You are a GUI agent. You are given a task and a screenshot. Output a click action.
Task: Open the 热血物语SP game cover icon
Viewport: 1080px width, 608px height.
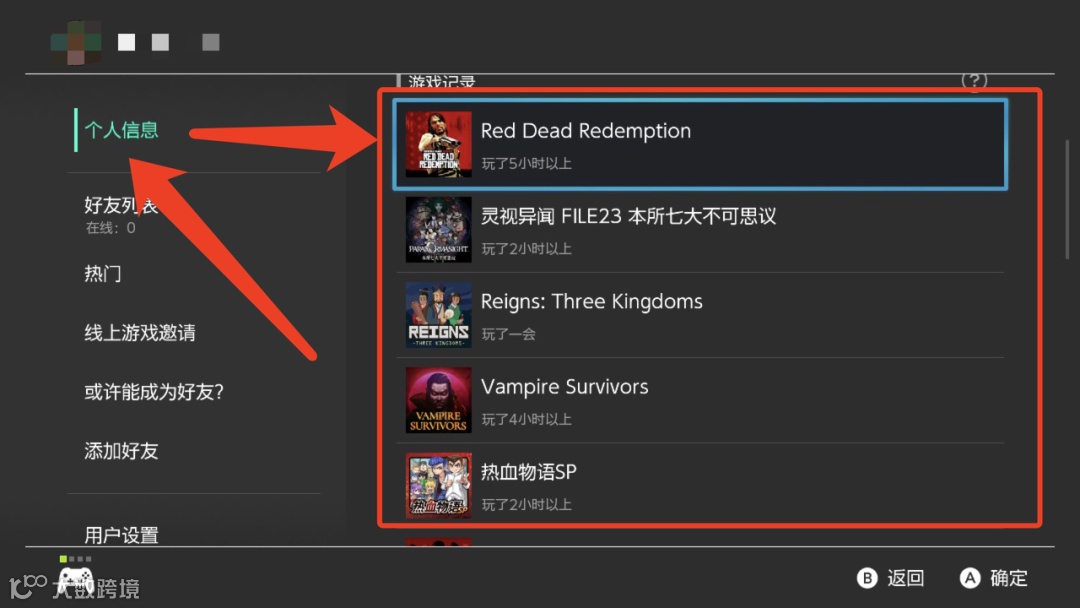[439, 485]
